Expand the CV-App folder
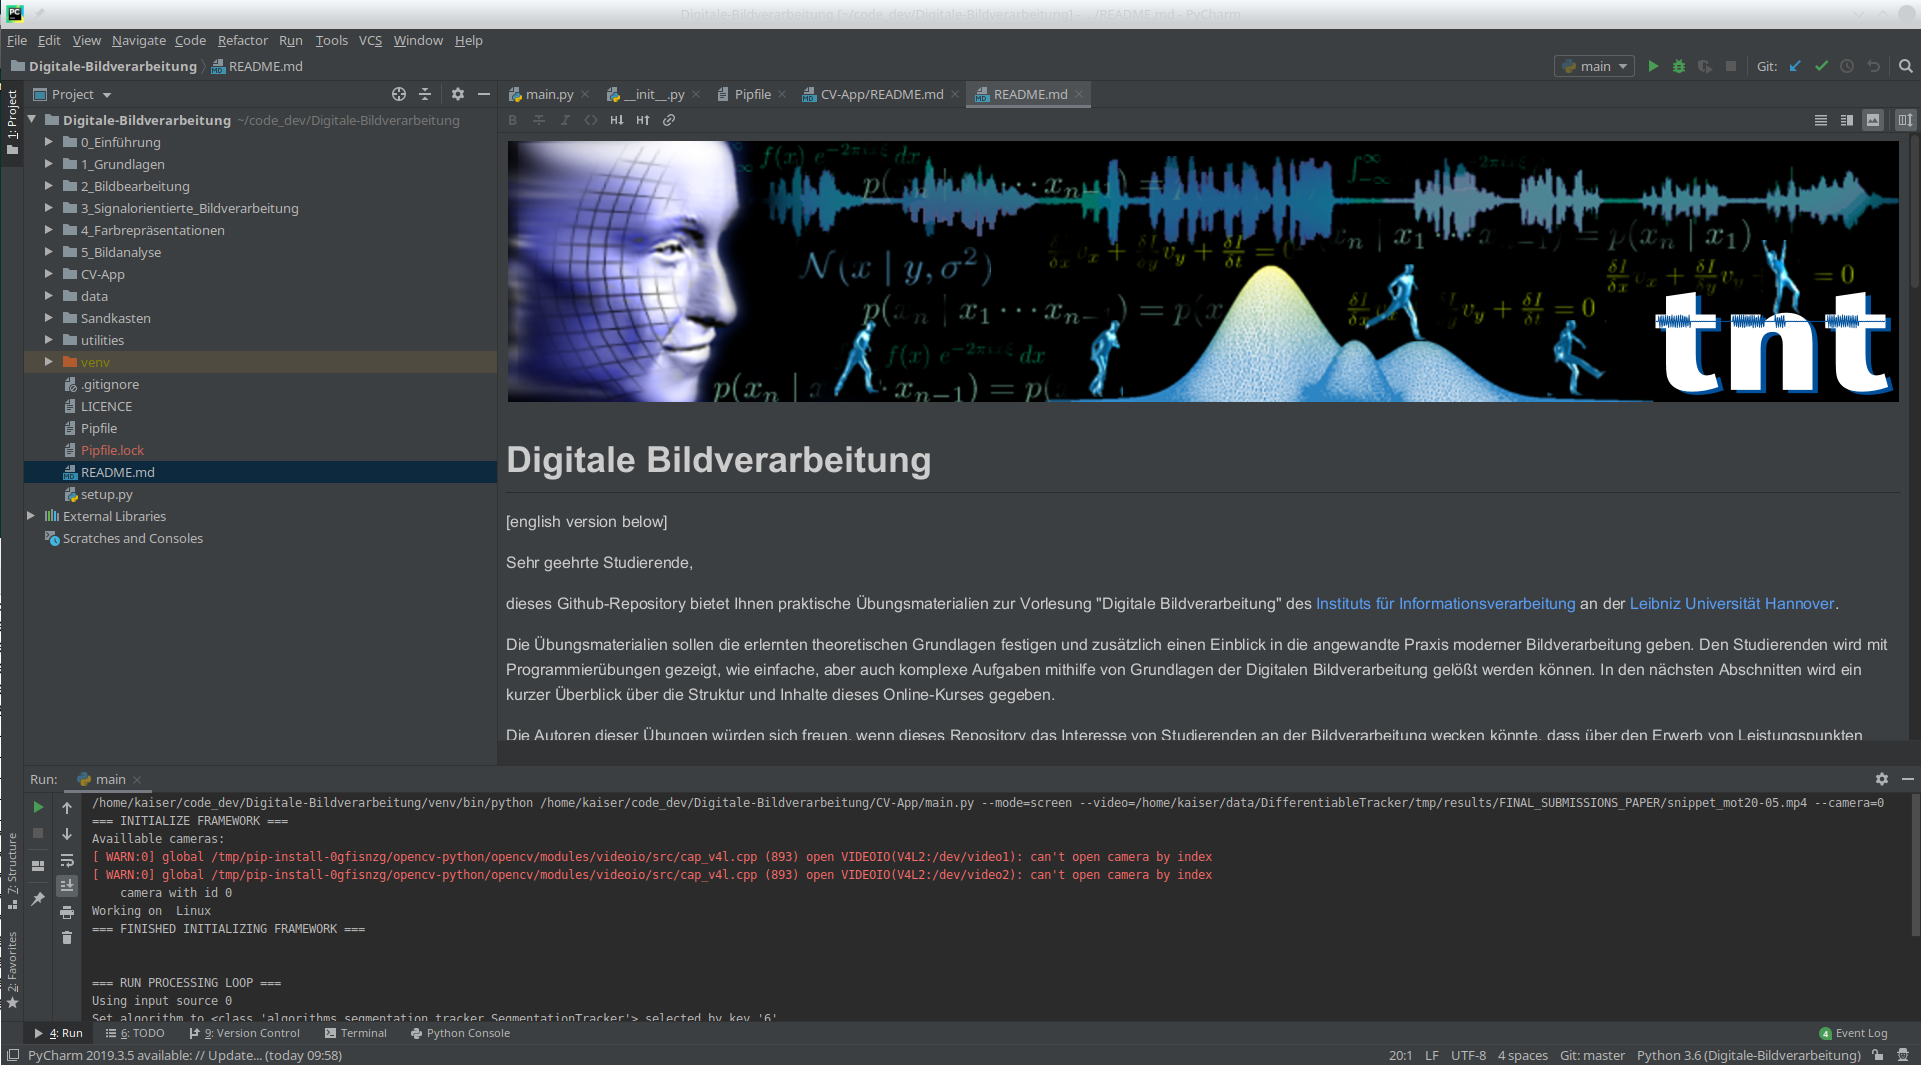 click(x=48, y=274)
